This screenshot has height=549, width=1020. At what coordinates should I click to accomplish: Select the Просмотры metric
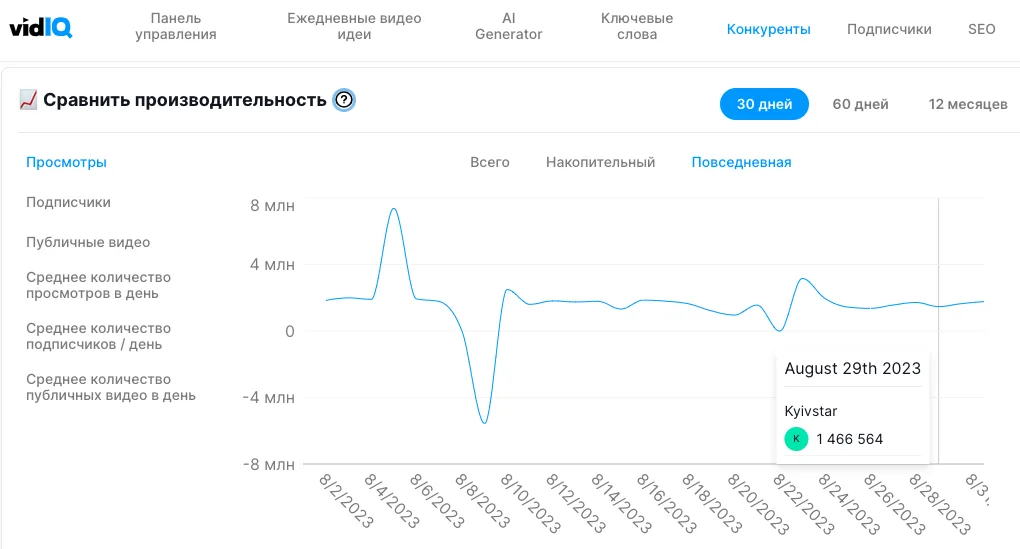pyautogui.click(x=66, y=162)
